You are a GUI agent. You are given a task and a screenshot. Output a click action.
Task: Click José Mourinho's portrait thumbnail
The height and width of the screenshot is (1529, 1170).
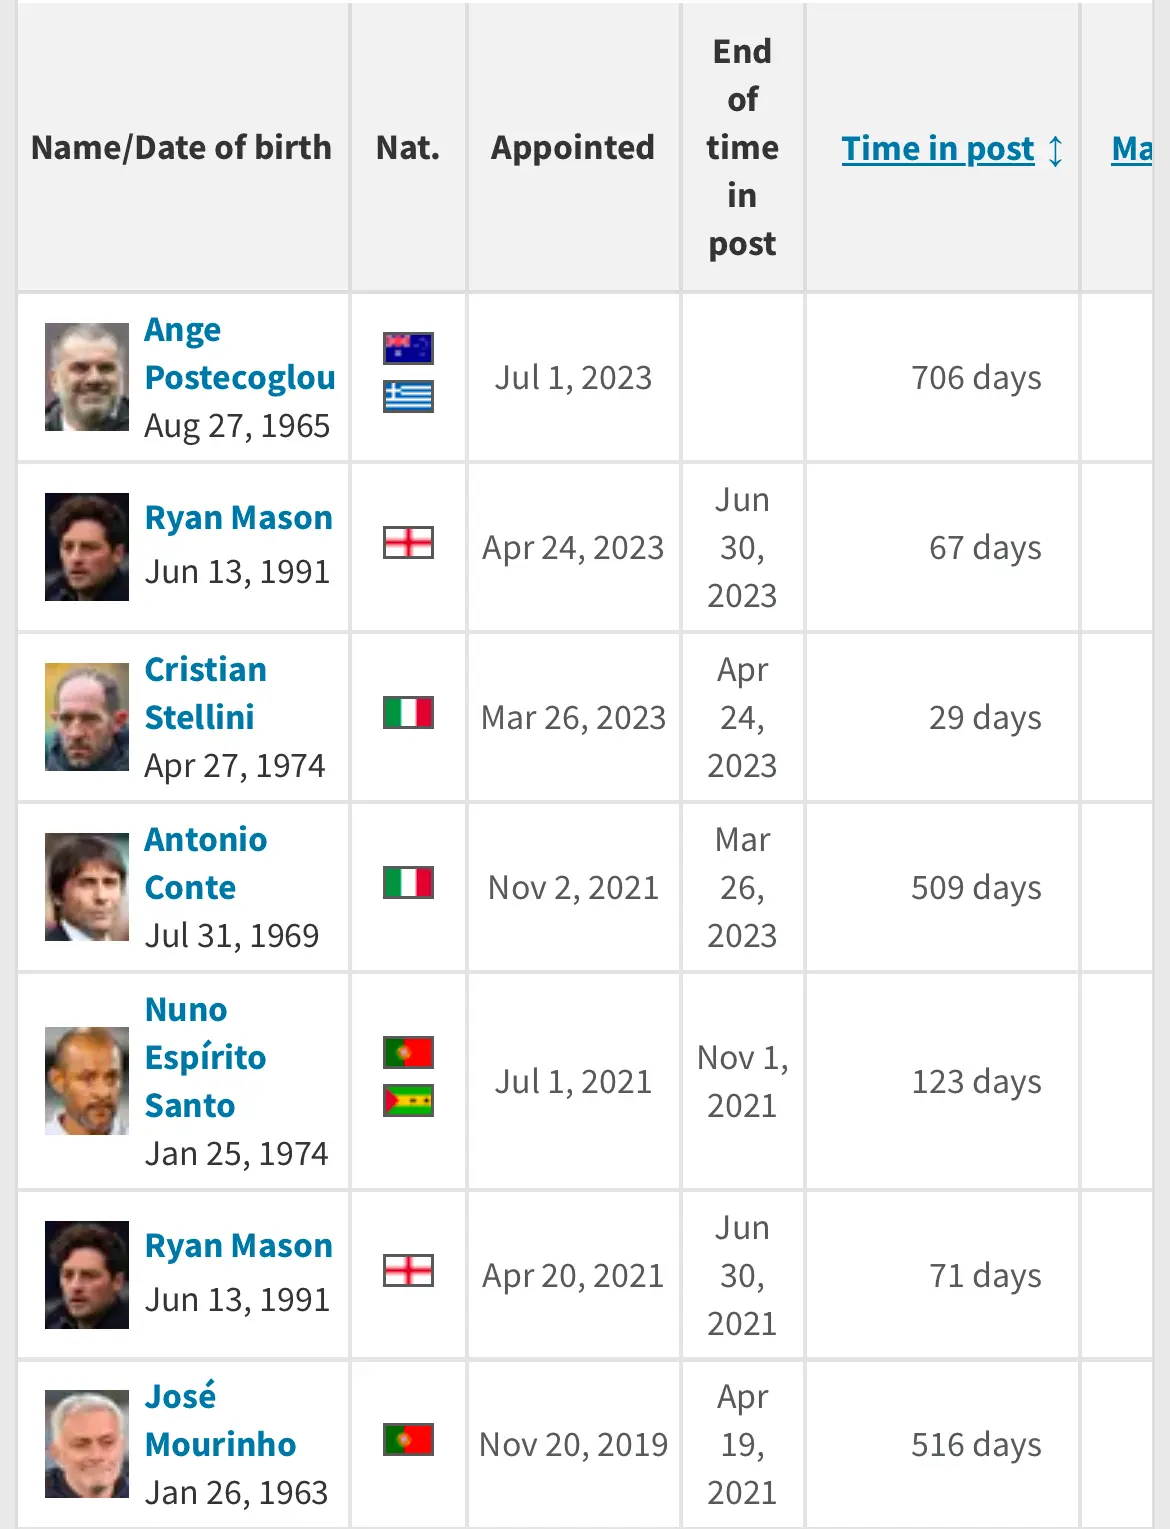87,1444
